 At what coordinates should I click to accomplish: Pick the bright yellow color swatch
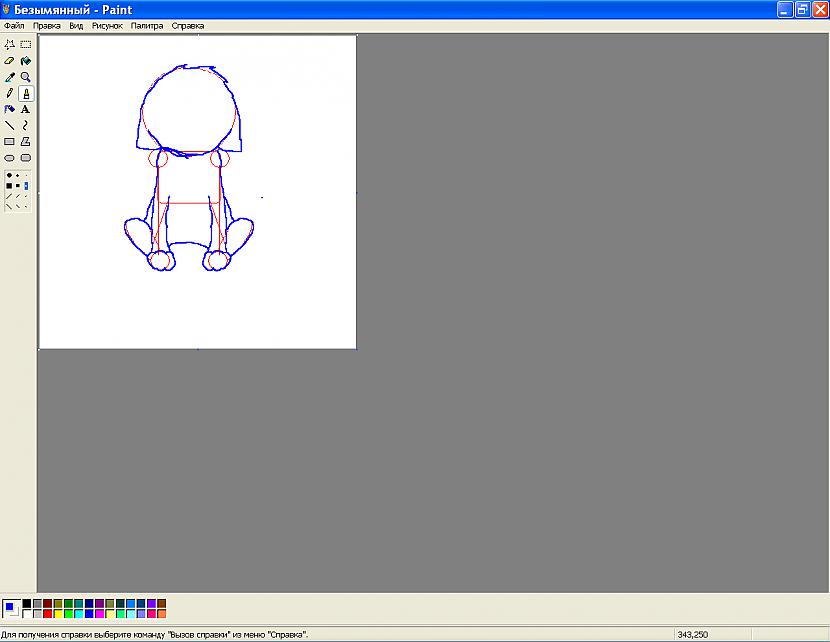point(58,614)
